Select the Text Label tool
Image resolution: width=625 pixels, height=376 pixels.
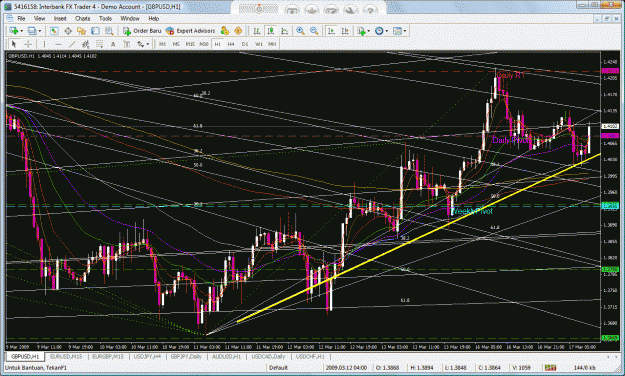click(127, 44)
